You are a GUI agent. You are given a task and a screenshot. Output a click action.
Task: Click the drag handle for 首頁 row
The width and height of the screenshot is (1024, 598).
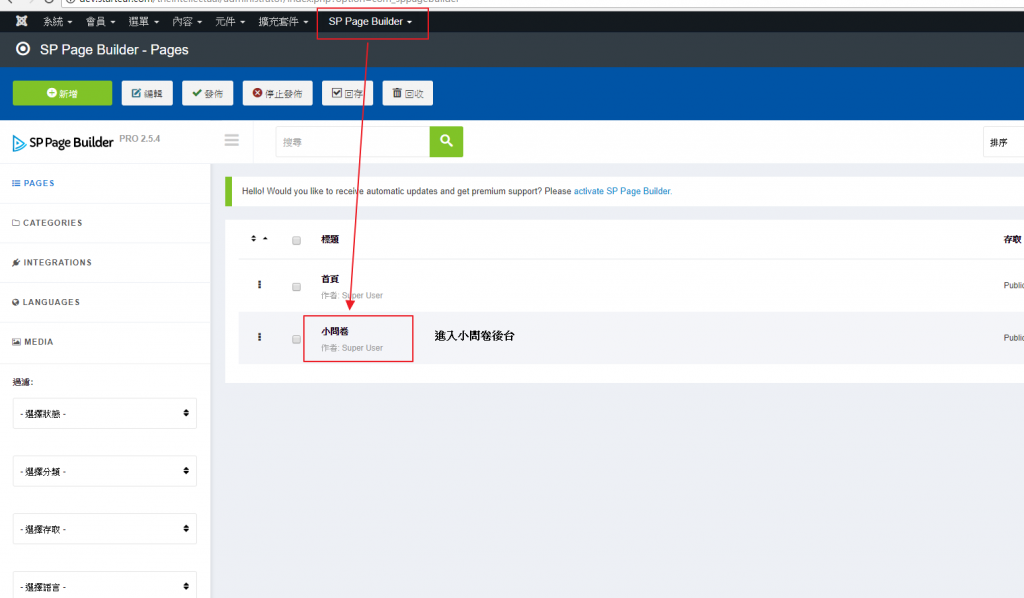click(259, 285)
